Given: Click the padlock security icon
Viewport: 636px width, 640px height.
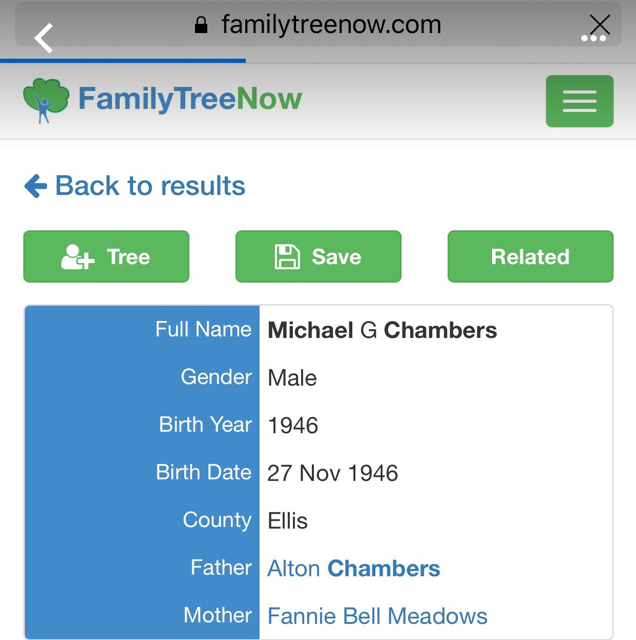Looking at the screenshot, I should [201, 25].
